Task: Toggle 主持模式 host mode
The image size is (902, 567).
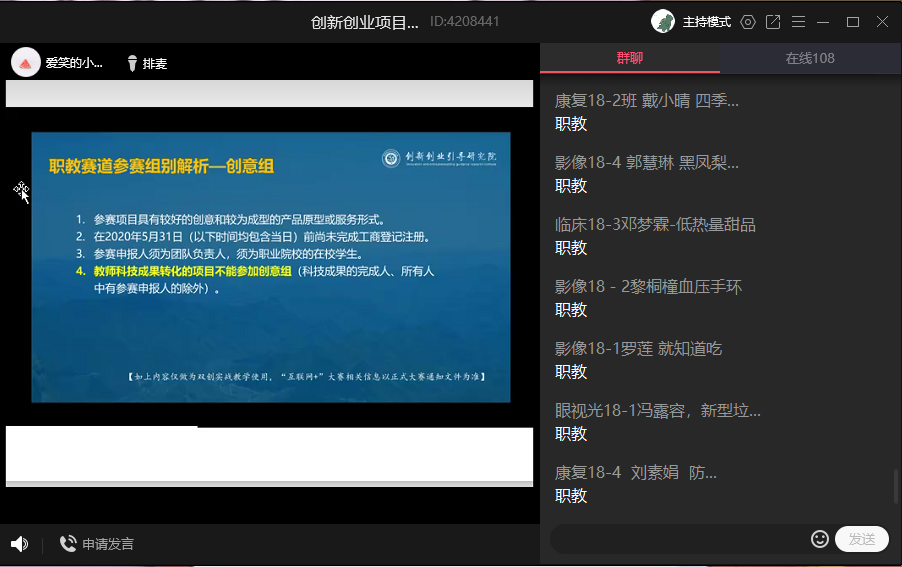Action: [707, 22]
